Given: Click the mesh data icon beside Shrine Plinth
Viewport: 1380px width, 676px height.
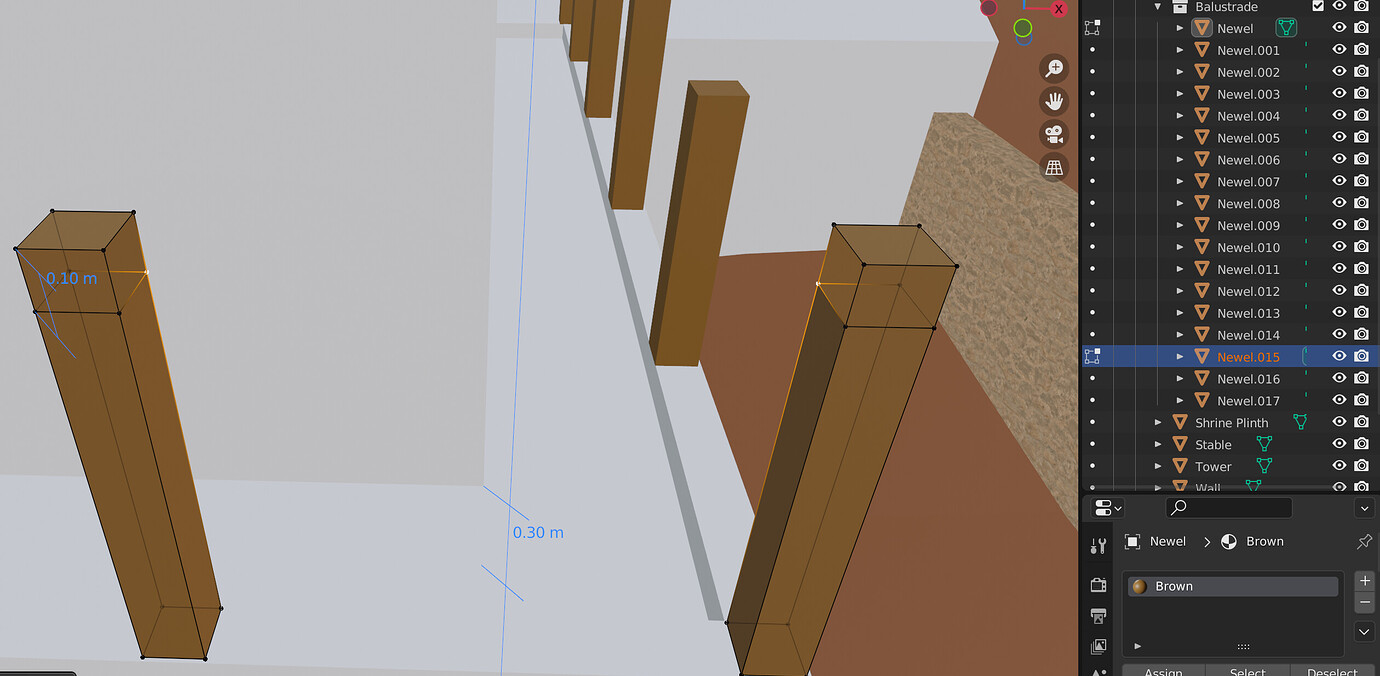Looking at the screenshot, I should pos(1300,422).
